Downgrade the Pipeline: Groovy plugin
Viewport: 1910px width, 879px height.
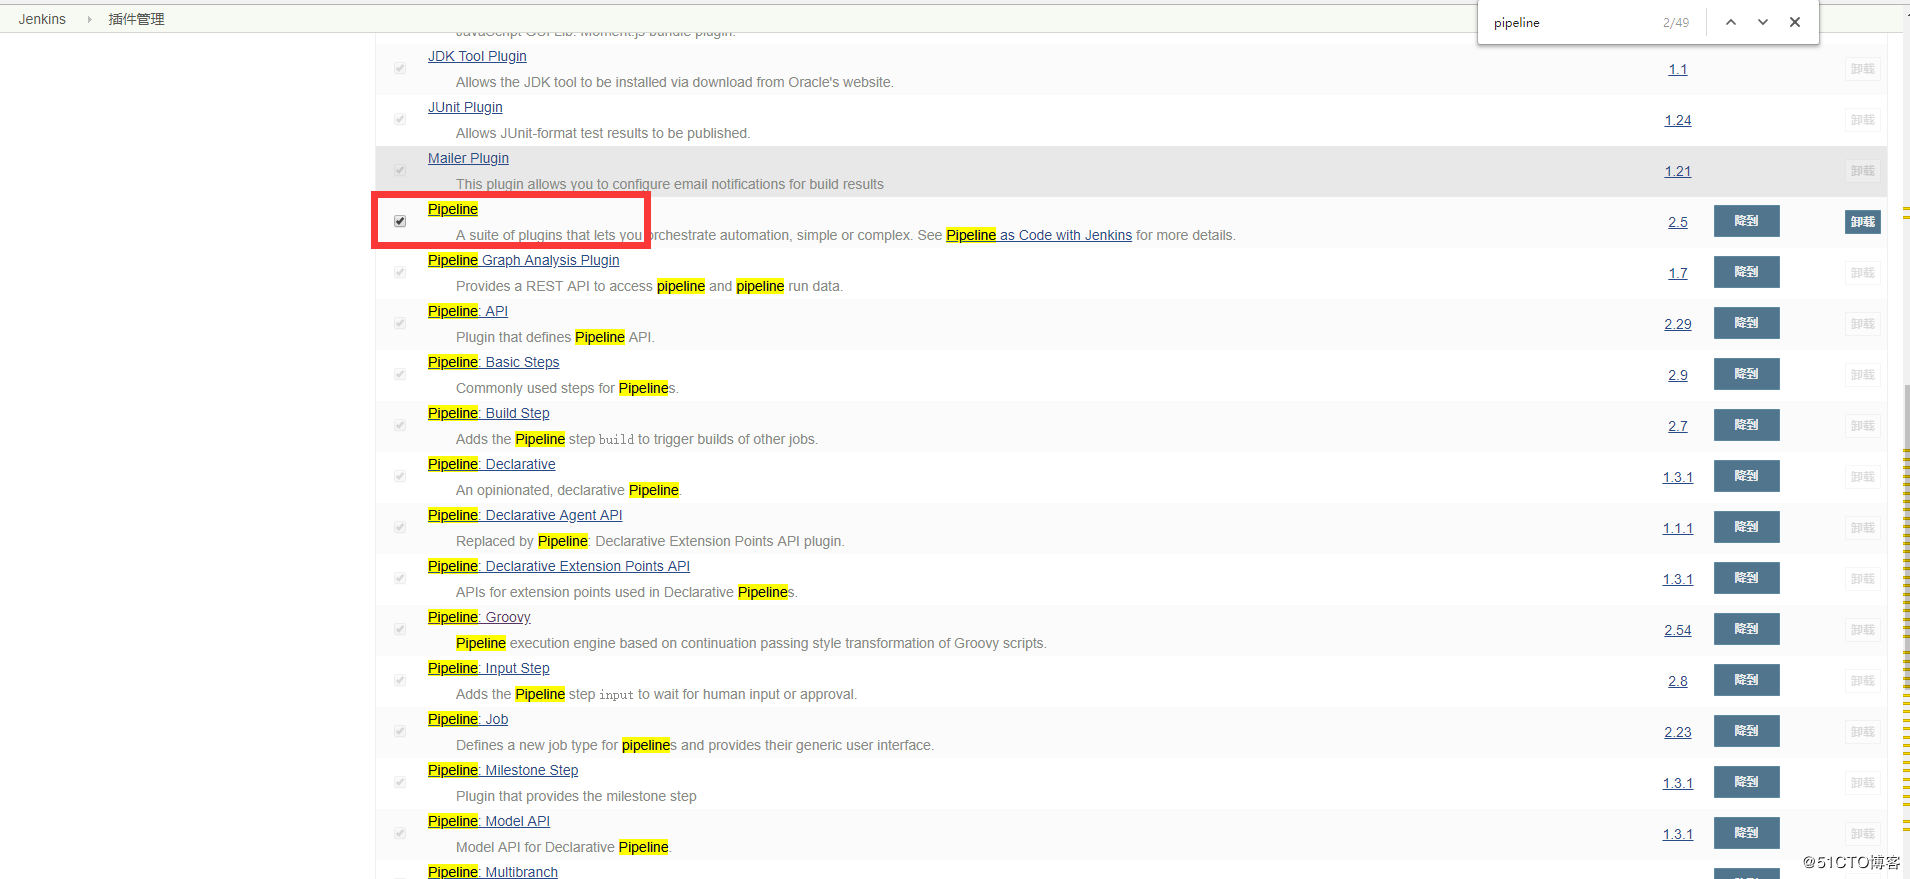point(1747,629)
